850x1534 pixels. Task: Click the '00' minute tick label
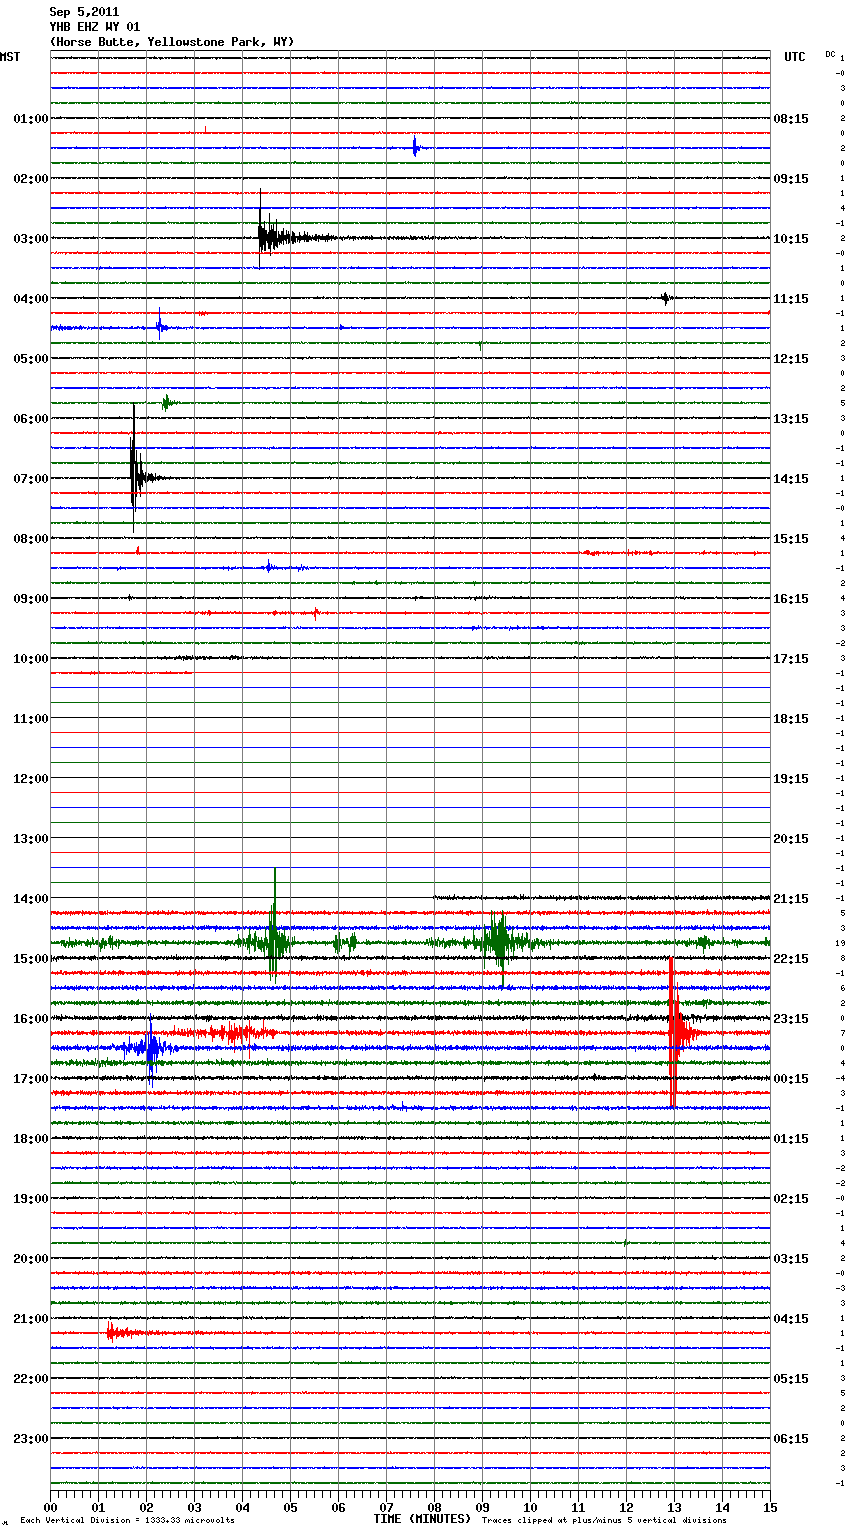[50, 1507]
